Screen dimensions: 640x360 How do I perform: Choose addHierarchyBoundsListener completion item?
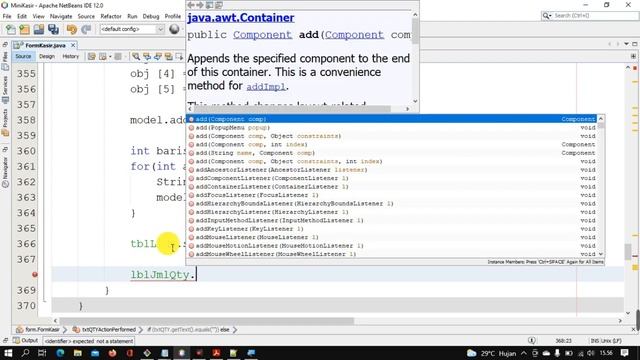[x=392, y=203]
